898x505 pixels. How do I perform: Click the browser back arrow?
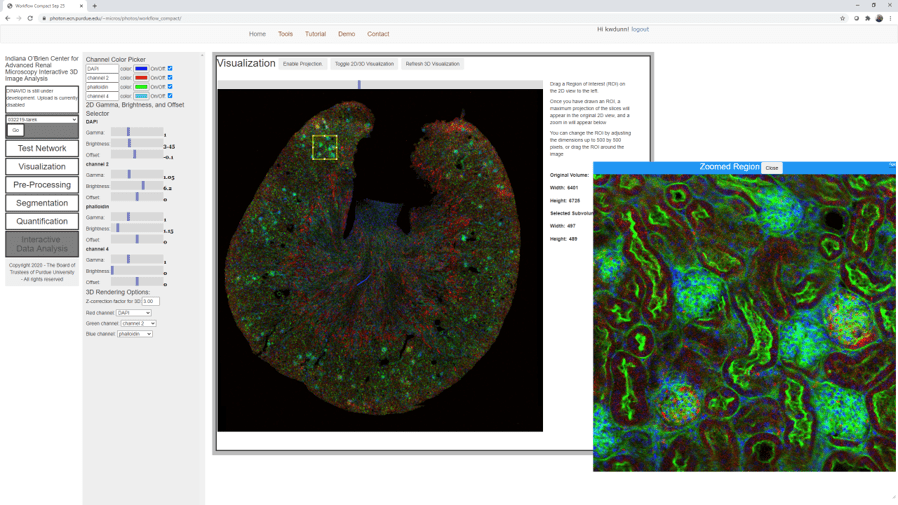[7, 18]
